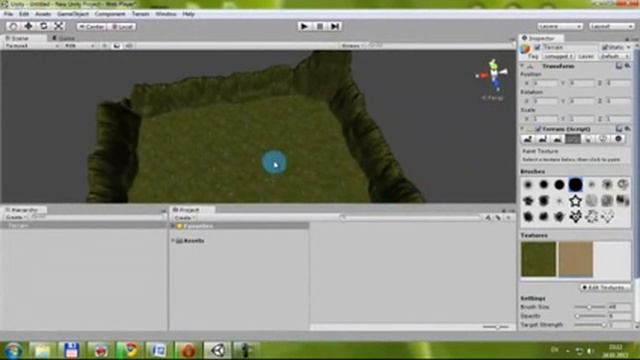Open the Edit menu
Screen dimensions: 640x360
24,14
